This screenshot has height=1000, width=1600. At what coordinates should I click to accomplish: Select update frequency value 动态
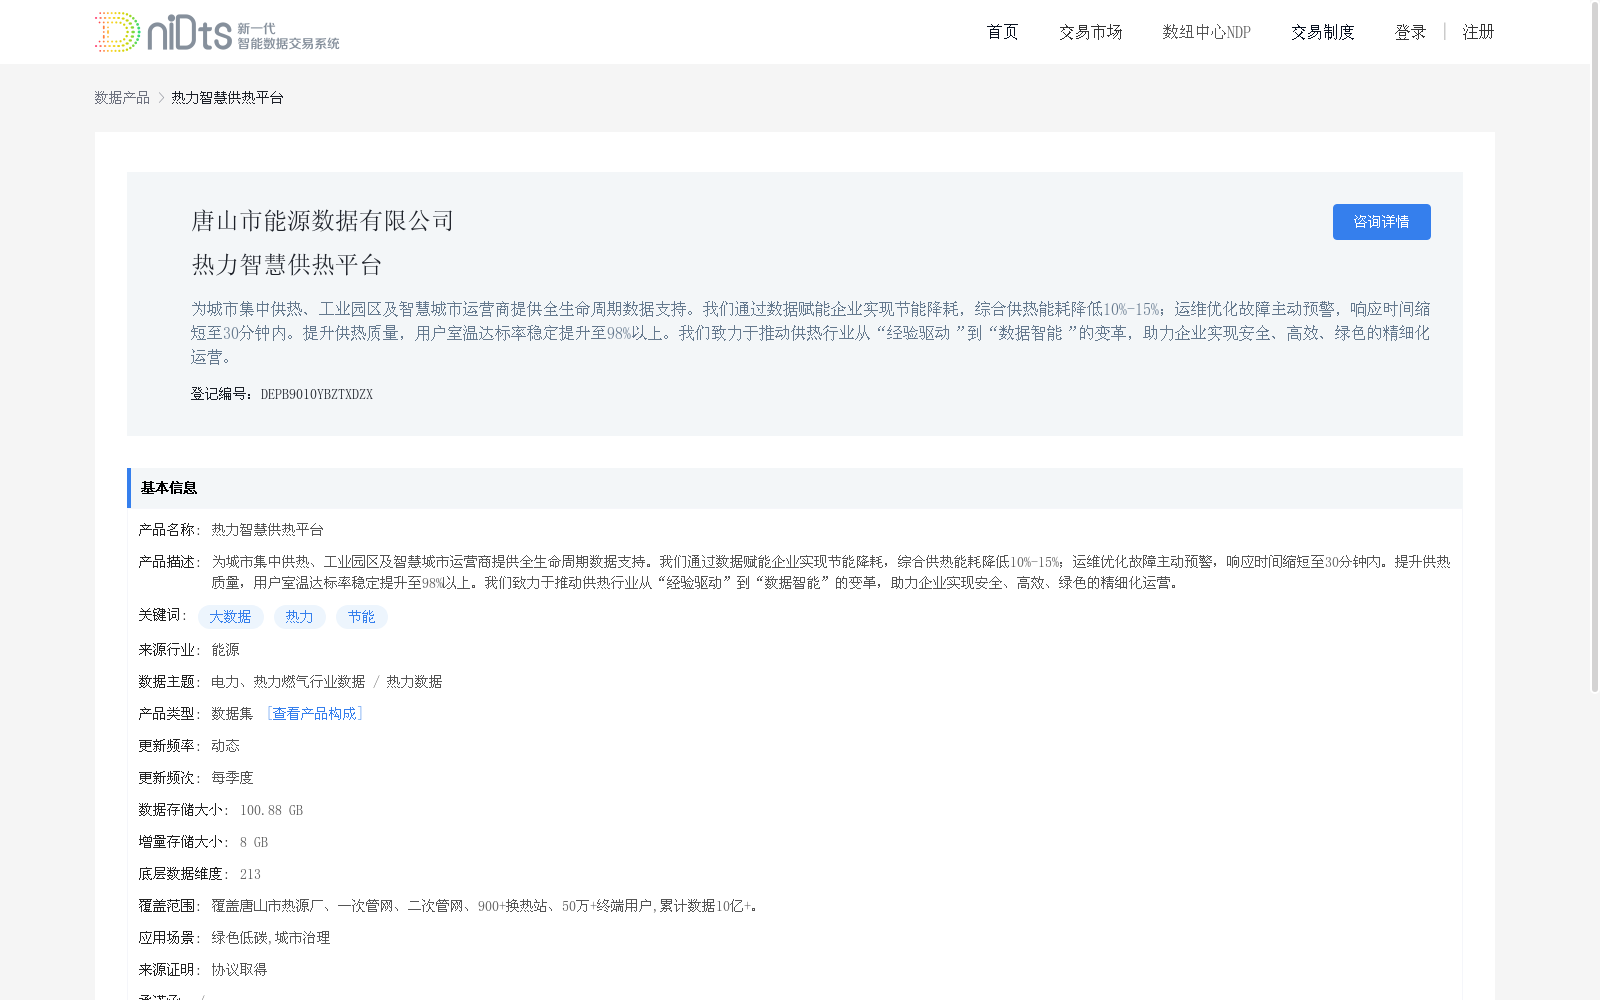tap(225, 745)
